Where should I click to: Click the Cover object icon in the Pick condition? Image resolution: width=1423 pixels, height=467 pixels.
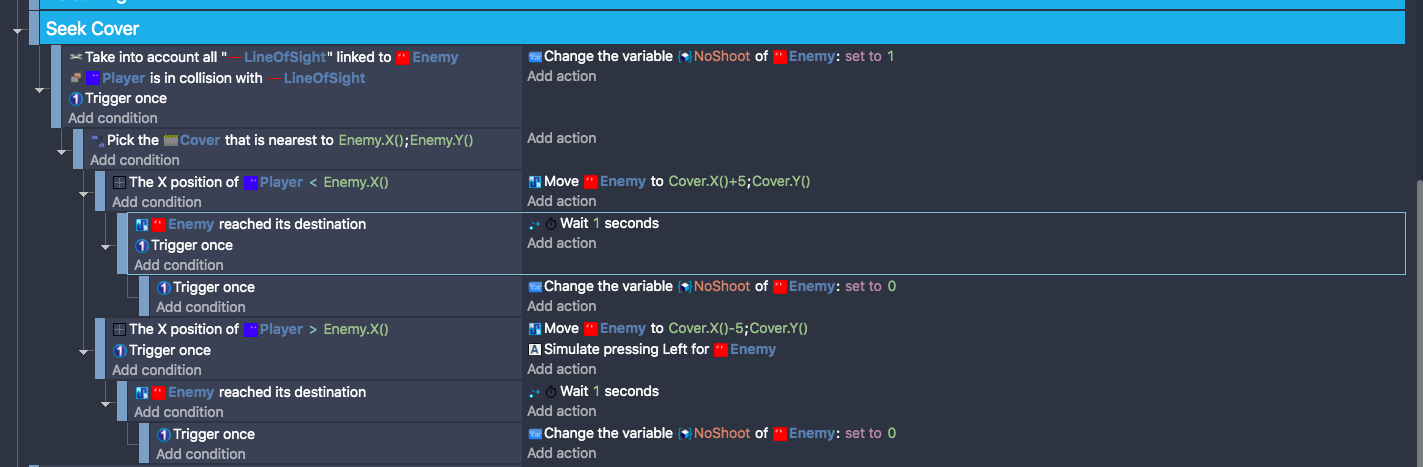[171, 141]
